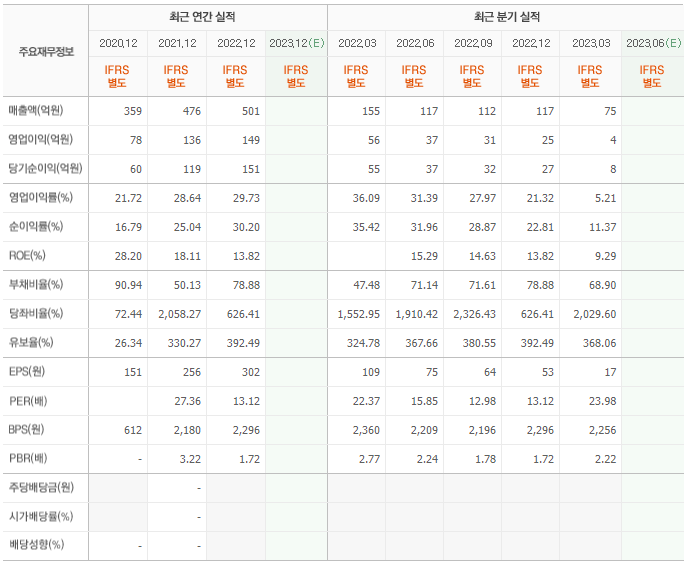Select the 순이익률(%) row label

[36, 226]
